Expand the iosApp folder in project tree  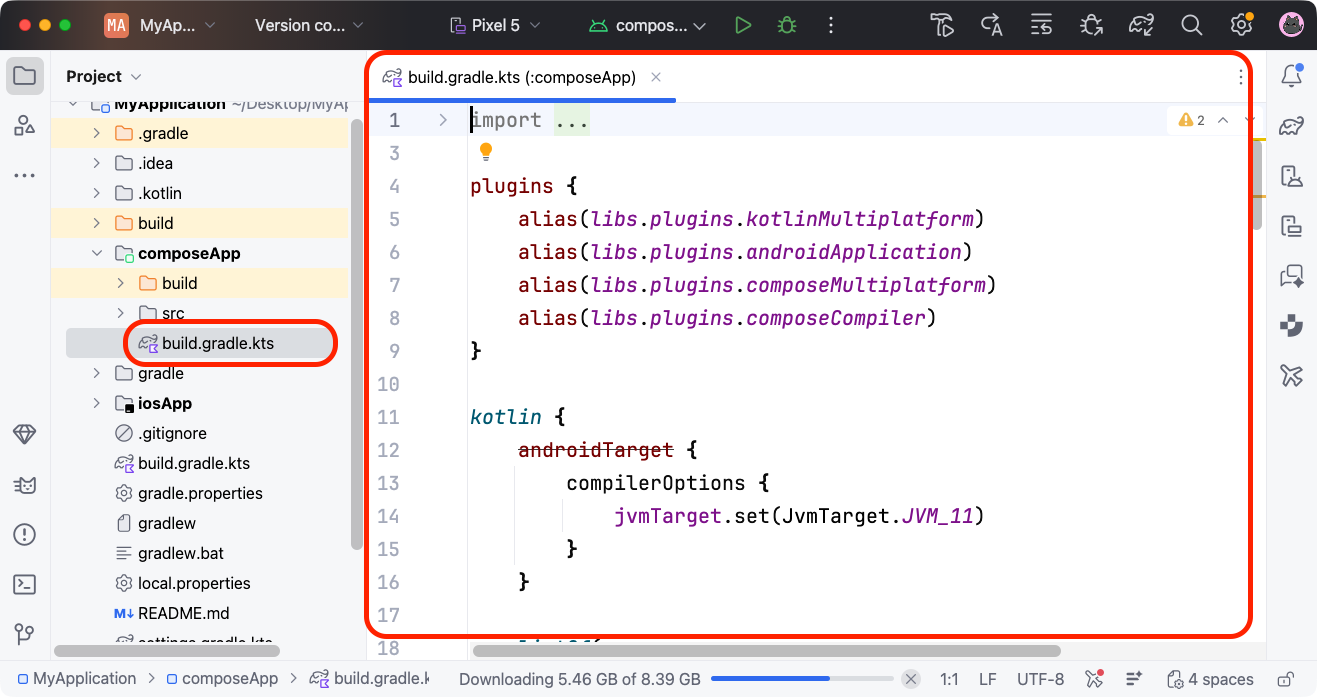coord(97,403)
